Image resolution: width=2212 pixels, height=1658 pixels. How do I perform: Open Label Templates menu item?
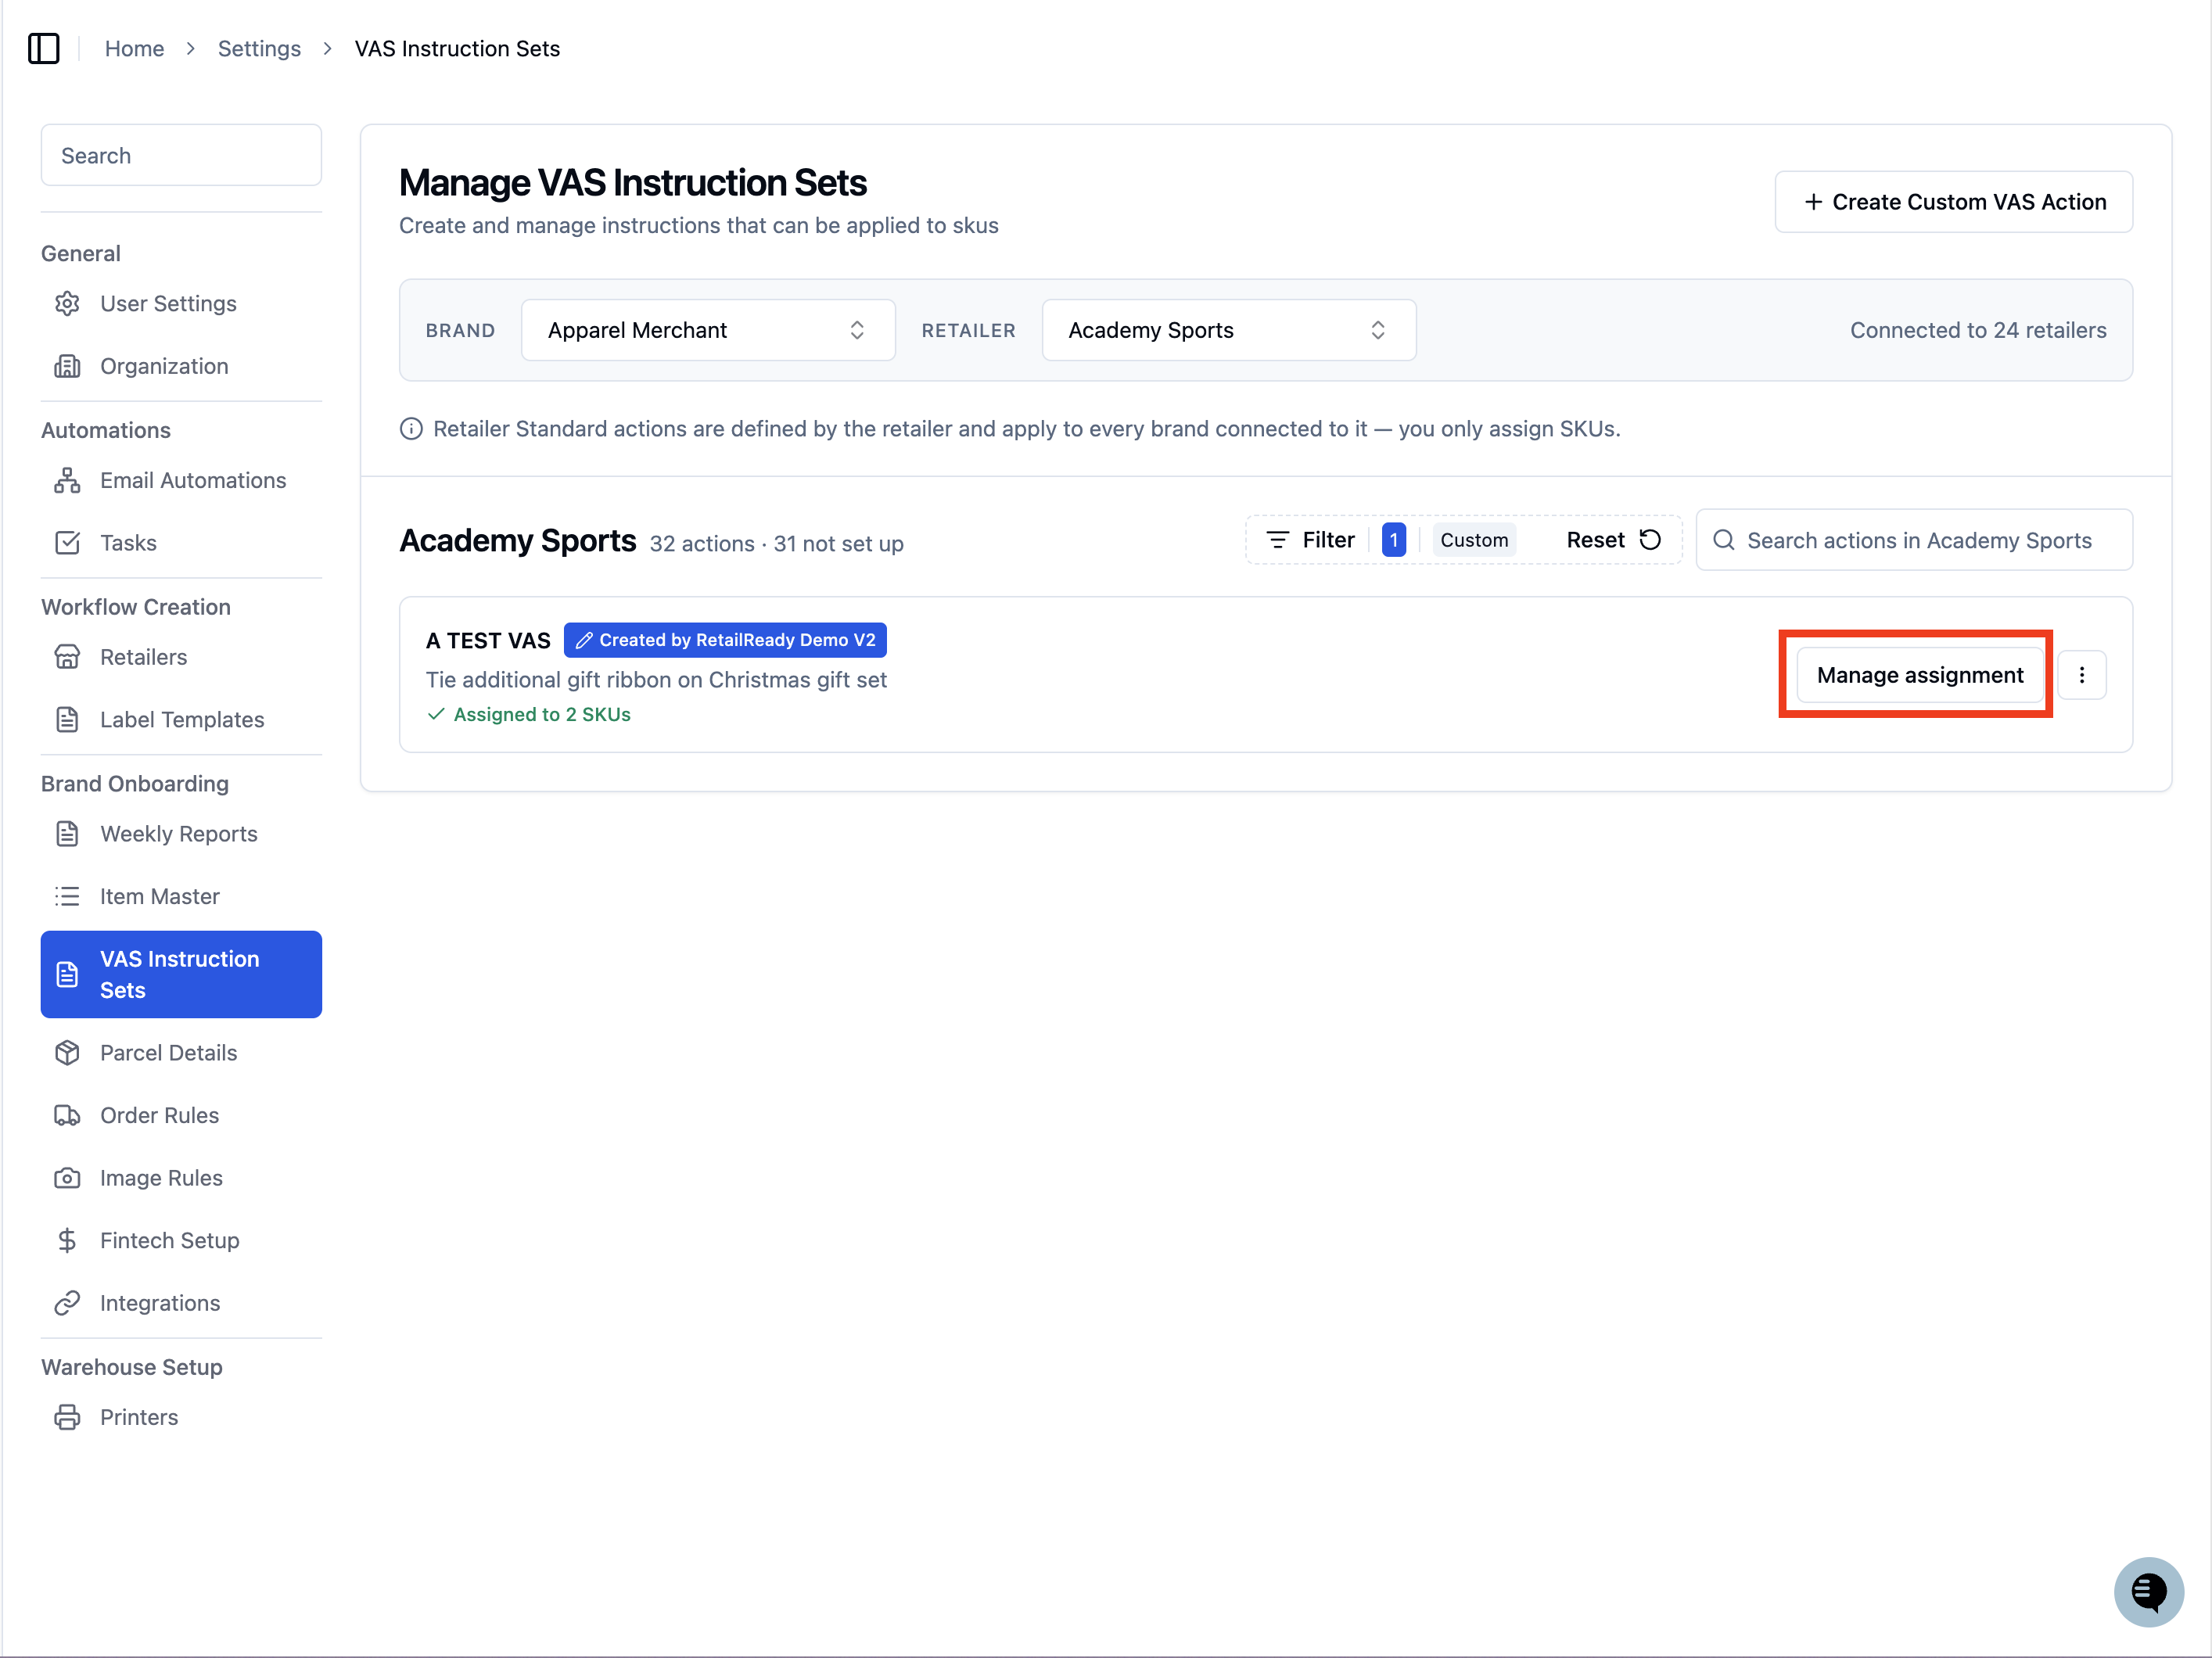(x=181, y=720)
